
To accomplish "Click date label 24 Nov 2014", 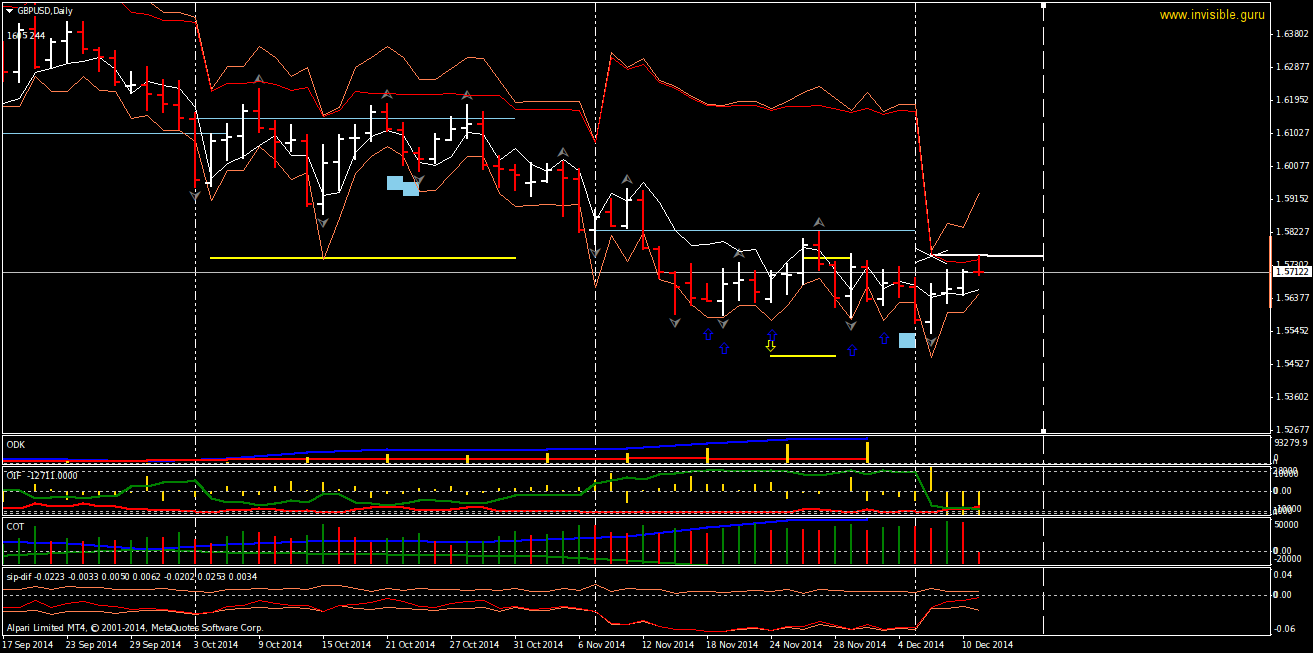I will [x=795, y=645].
